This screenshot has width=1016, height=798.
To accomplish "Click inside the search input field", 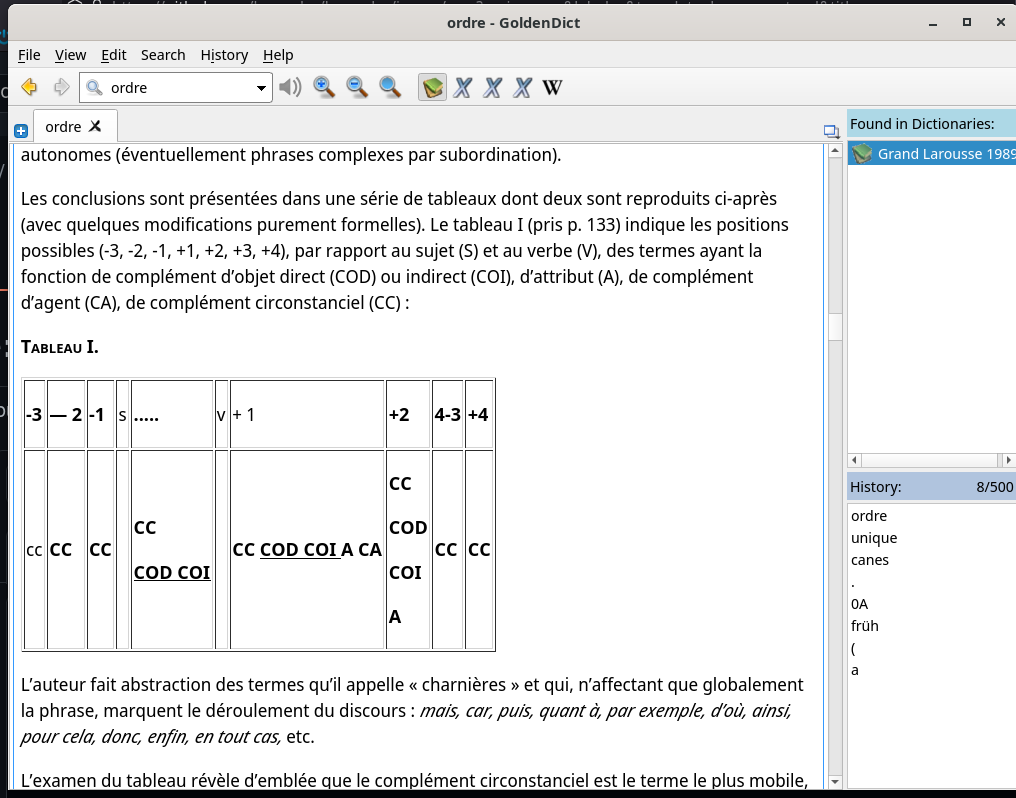I will 180,87.
